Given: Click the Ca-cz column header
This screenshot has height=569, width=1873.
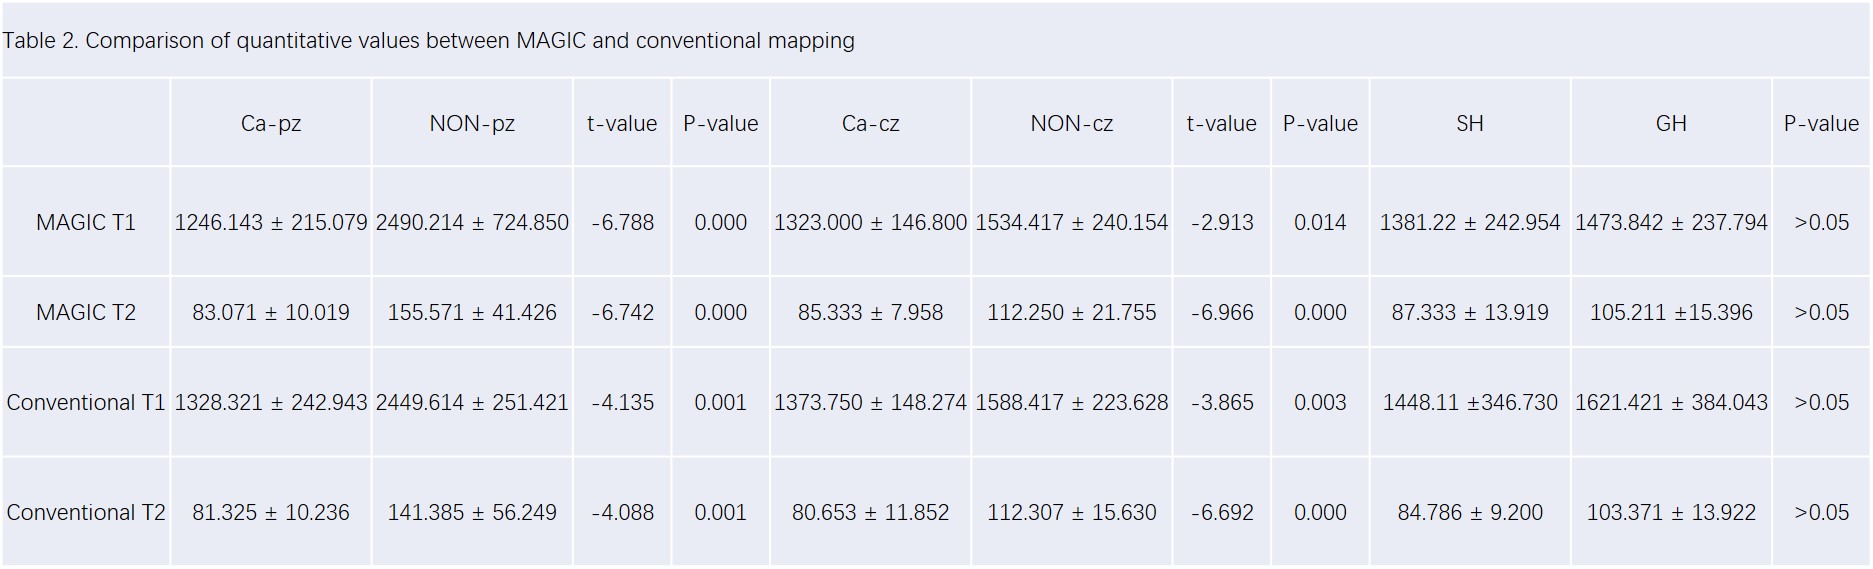Looking at the screenshot, I should 870,124.
